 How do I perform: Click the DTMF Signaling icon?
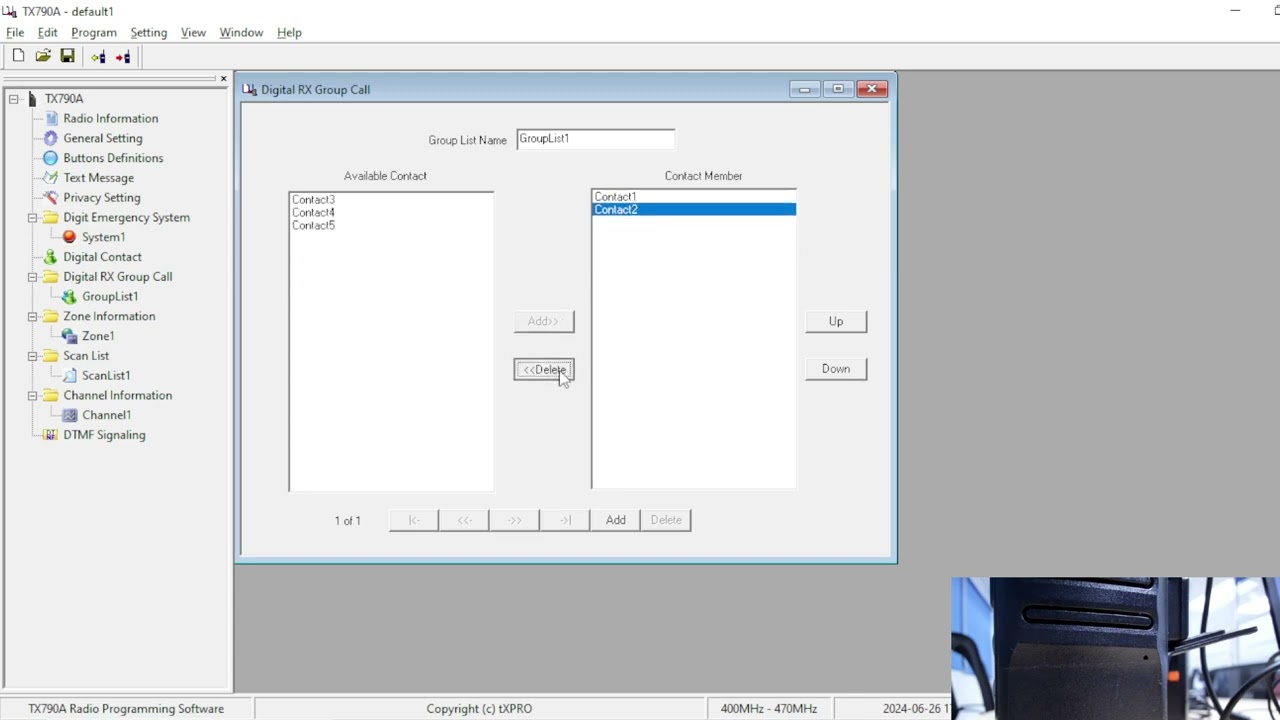[x=50, y=435]
